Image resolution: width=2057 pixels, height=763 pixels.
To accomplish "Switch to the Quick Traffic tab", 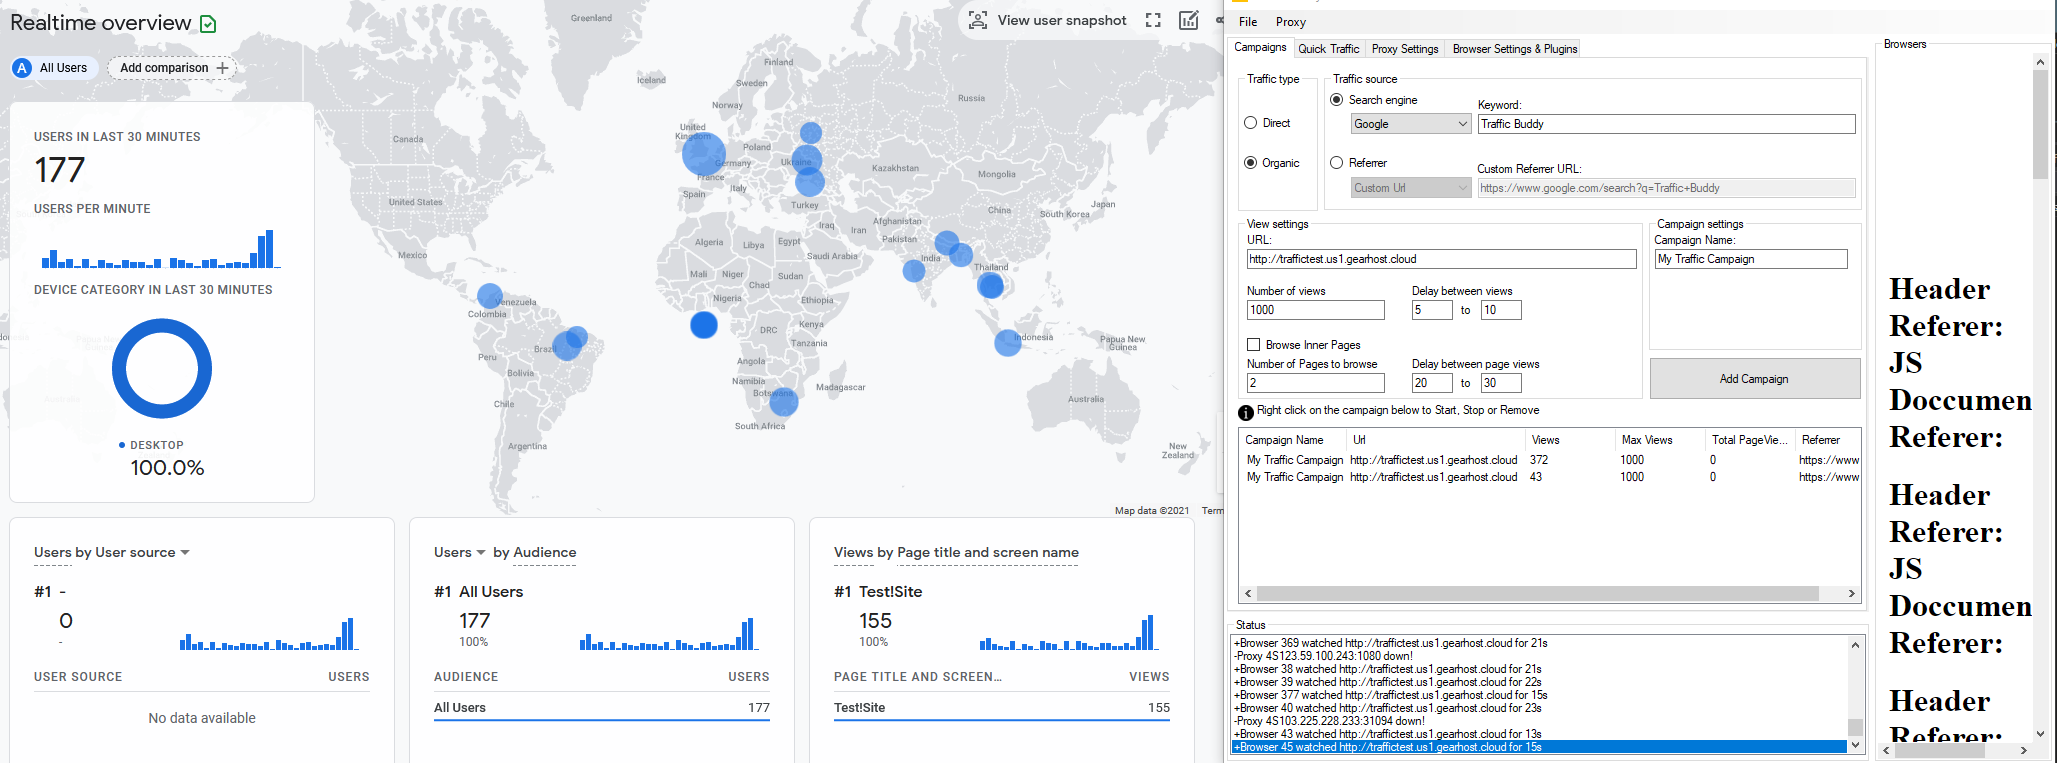I will pyautogui.click(x=1329, y=49).
